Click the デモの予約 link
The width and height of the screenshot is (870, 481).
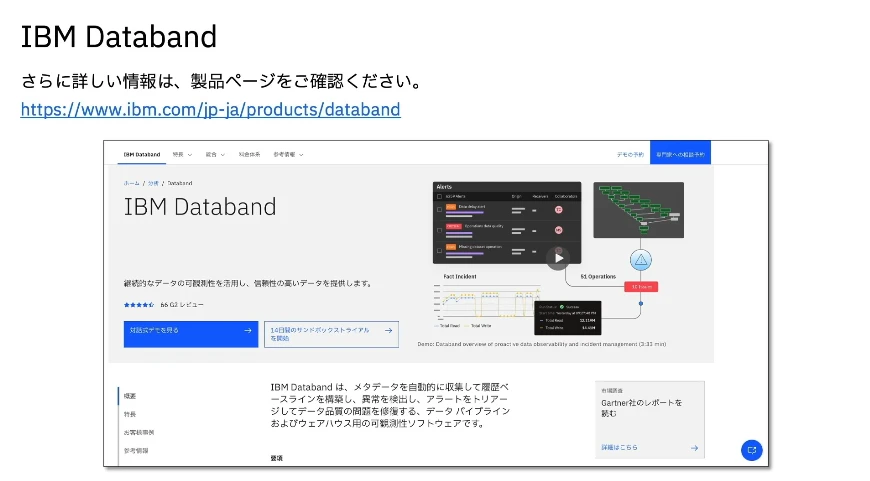(x=630, y=155)
